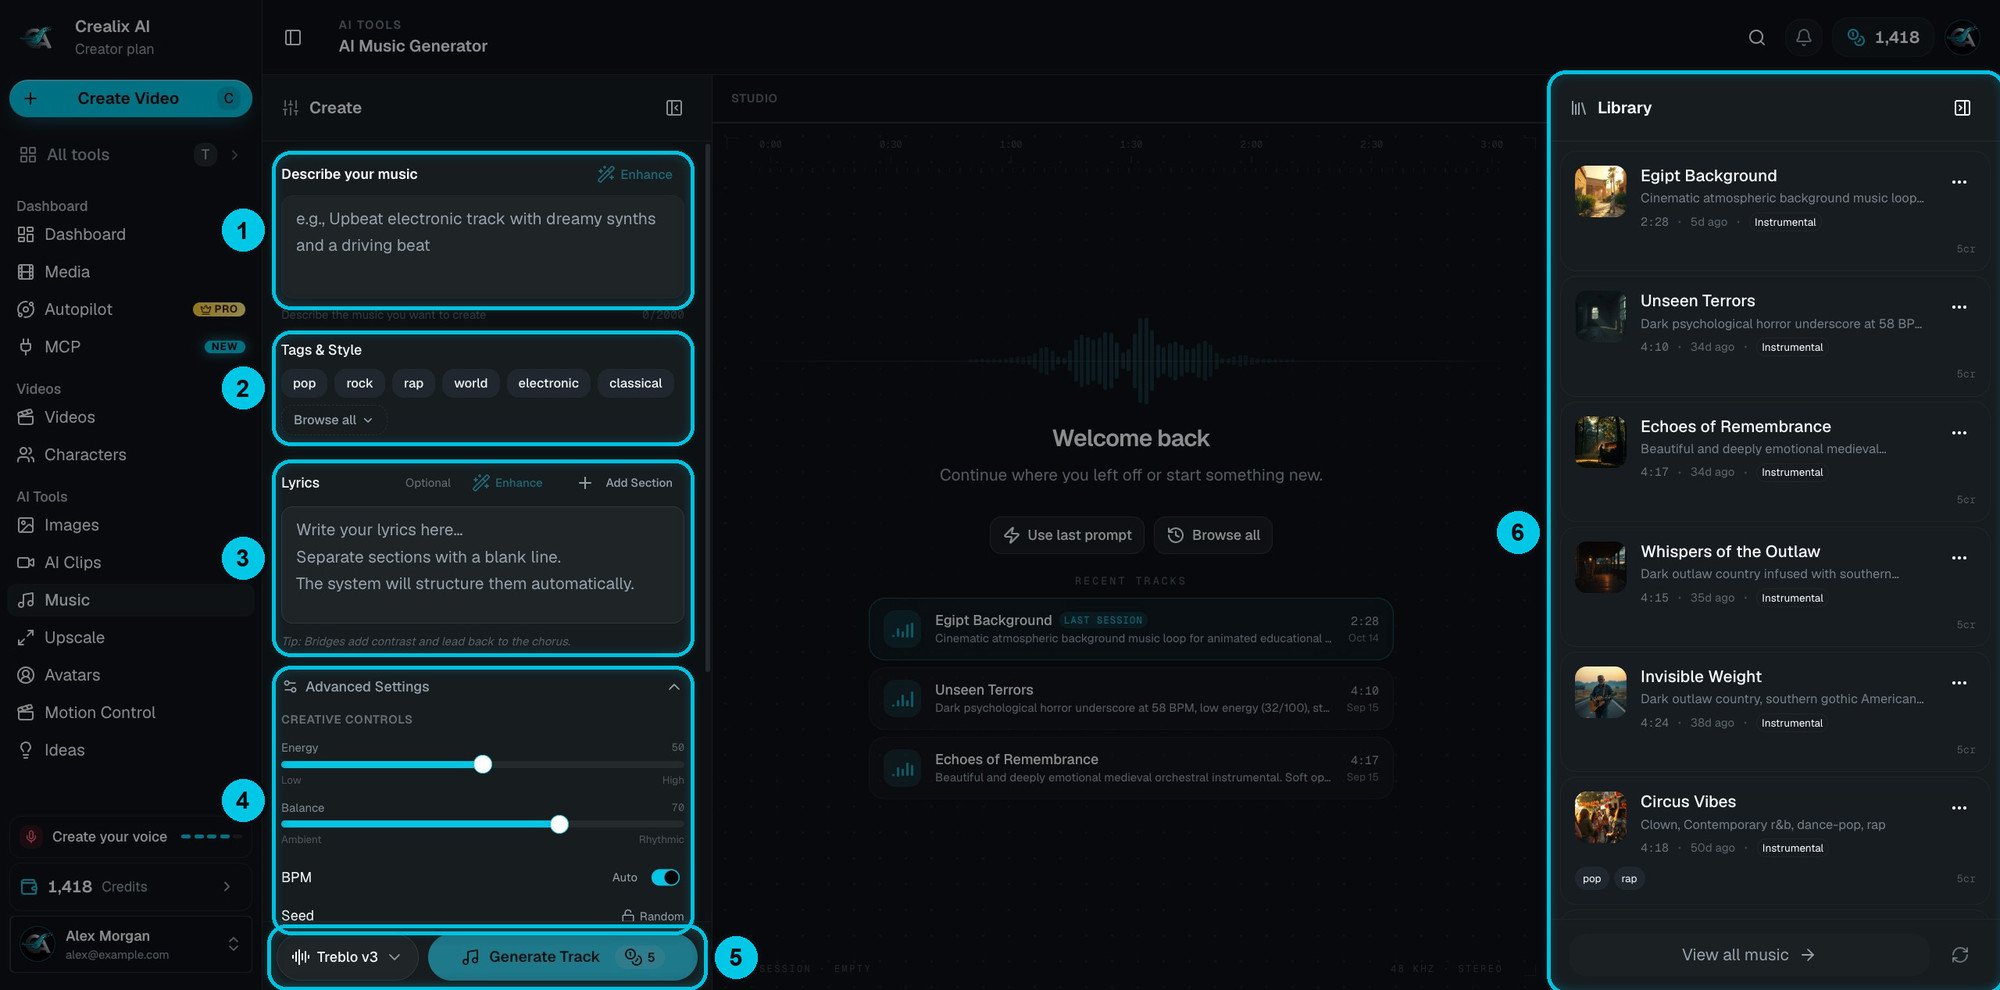The height and width of the screenshot is (990, 2000).
Task: Enhance the lyrics with AI
Action: coord(508,483)
